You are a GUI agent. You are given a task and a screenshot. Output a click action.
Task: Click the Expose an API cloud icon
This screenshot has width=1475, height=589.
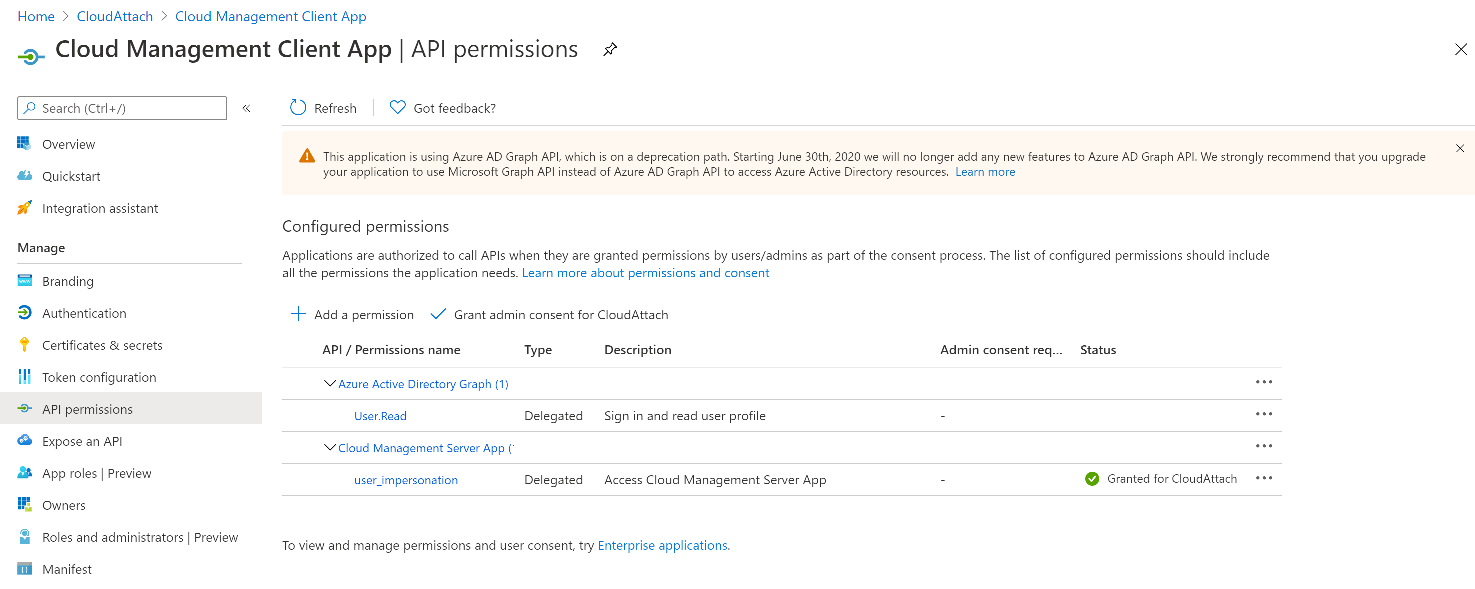click(x=25, y=441)
